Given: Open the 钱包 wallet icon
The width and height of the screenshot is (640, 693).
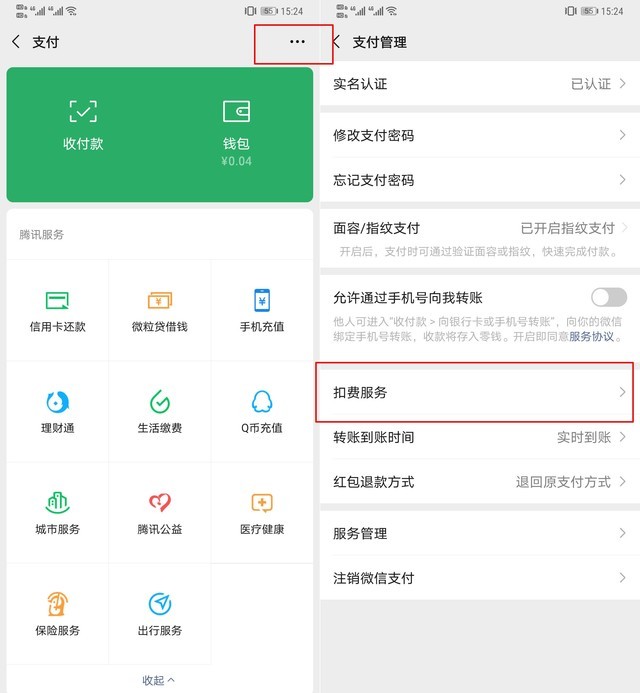Looking at the screenshot, I should point(236,111).
